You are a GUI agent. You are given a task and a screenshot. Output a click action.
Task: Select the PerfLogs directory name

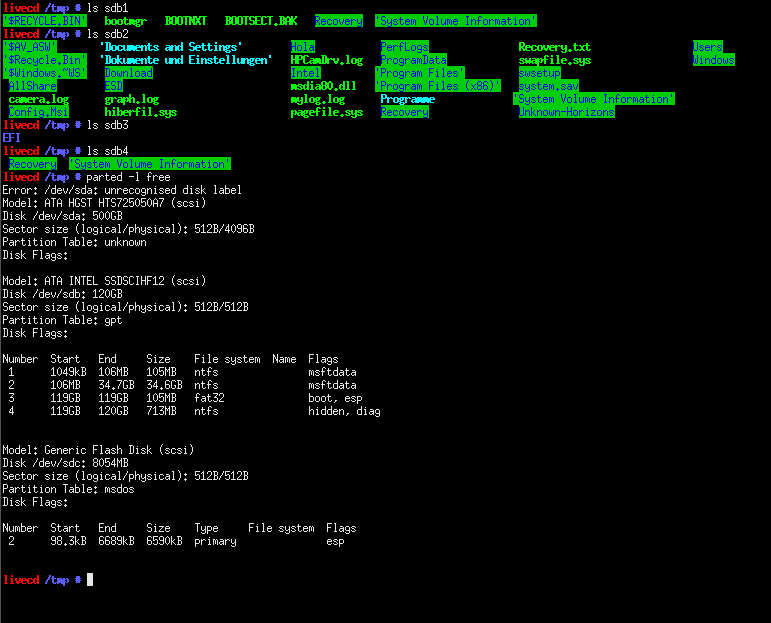point(405,47)
